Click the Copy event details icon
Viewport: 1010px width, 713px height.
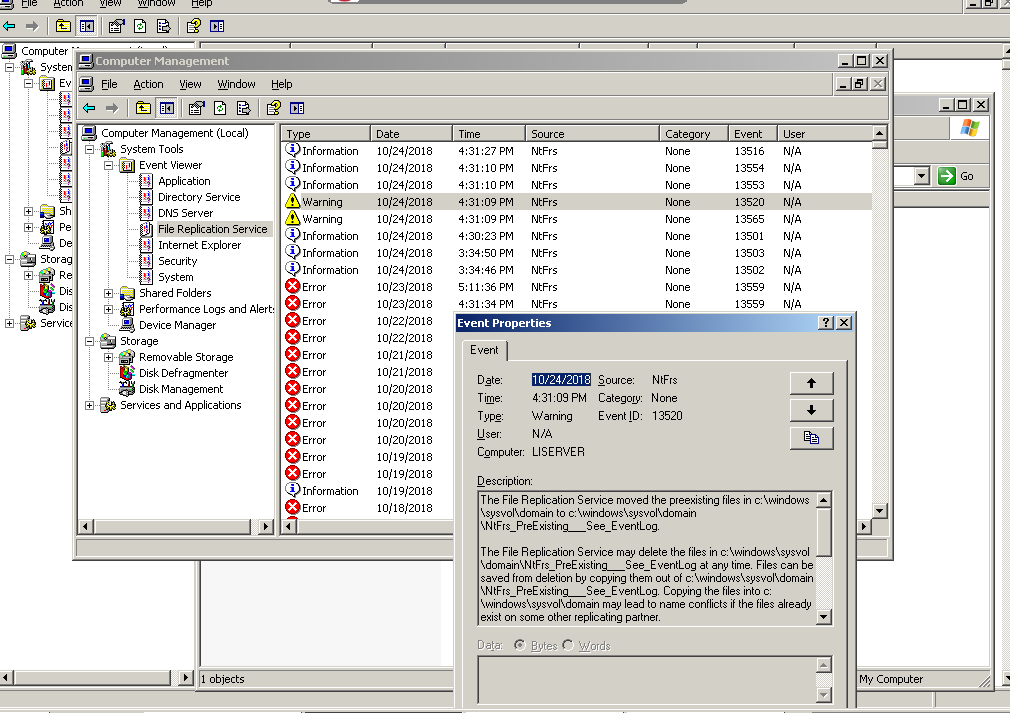pyautogui.click(x=812, y=439)
